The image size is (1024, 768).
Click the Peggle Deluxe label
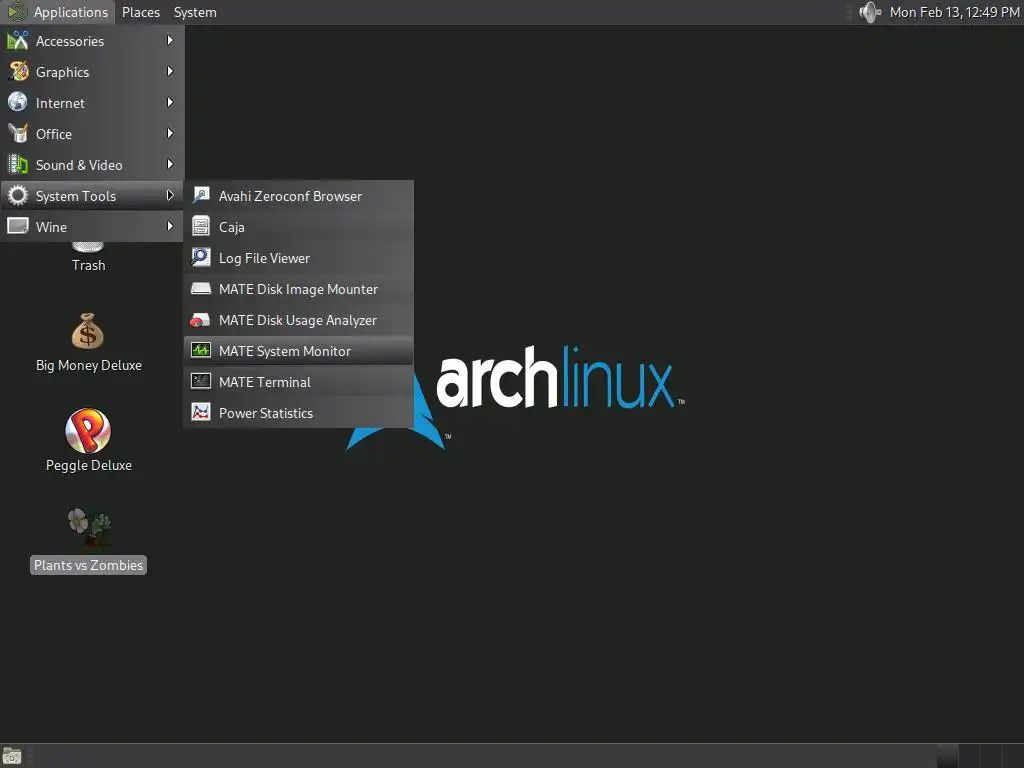pyautogui.click(x=89, y=465)
